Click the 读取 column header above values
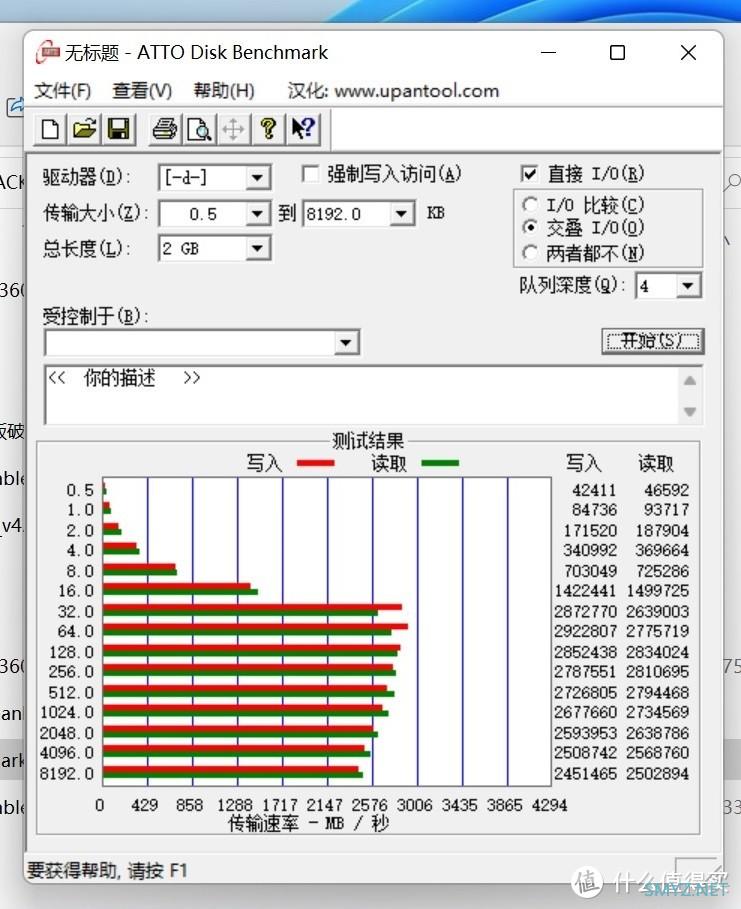The image size is (741, 909). (x=656, y=463)
